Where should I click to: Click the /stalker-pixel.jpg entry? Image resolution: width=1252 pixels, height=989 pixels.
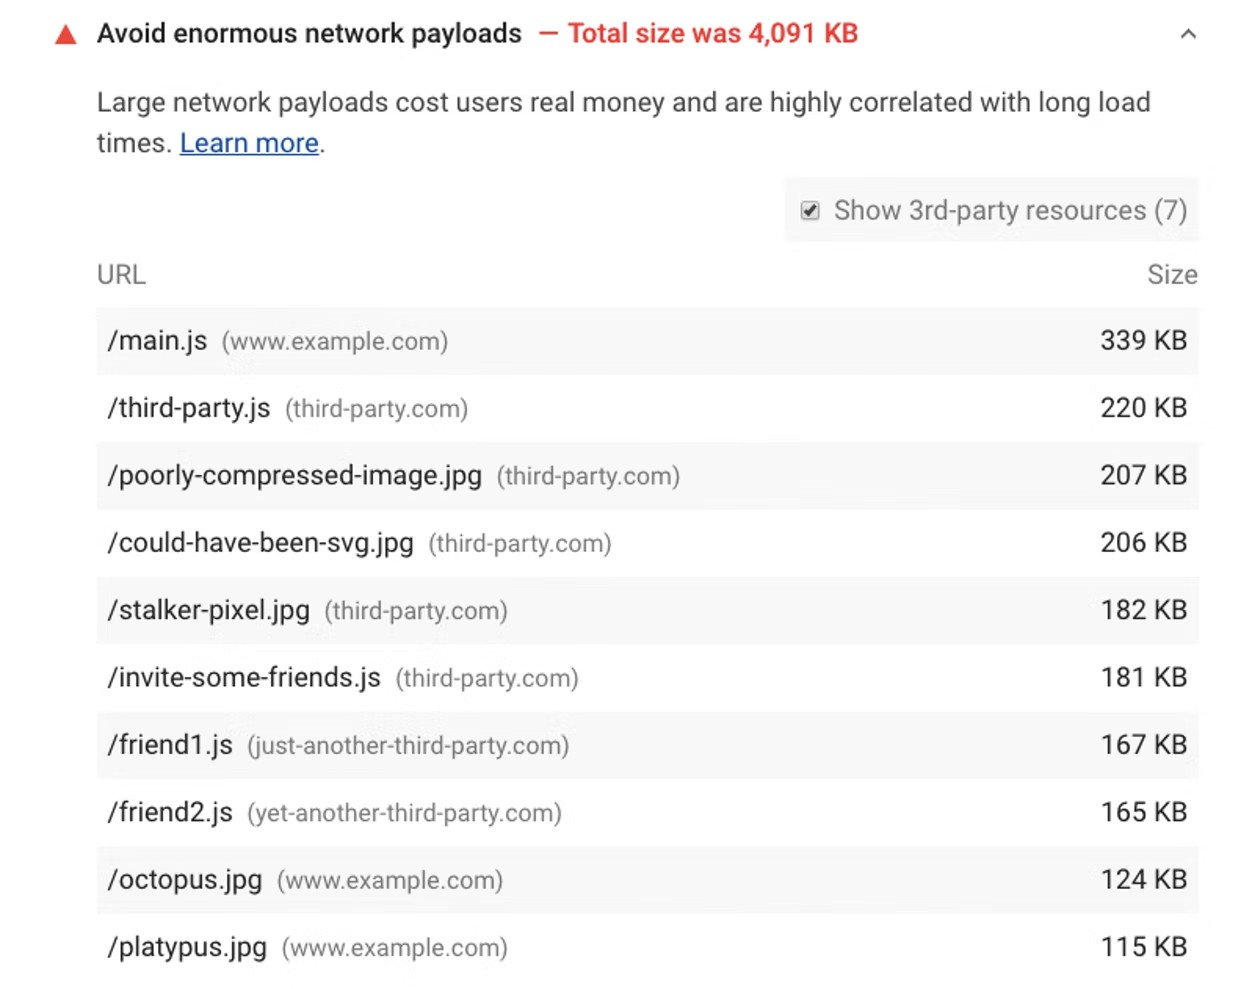tap(206, 610)
